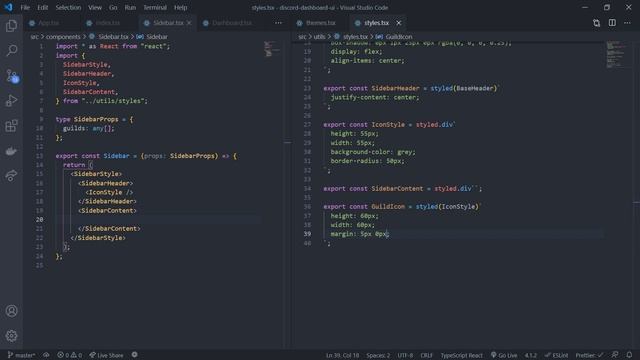Select the Sidebar.tsx tab
This screenshot has height=360, width=640.
coord(167,23)
